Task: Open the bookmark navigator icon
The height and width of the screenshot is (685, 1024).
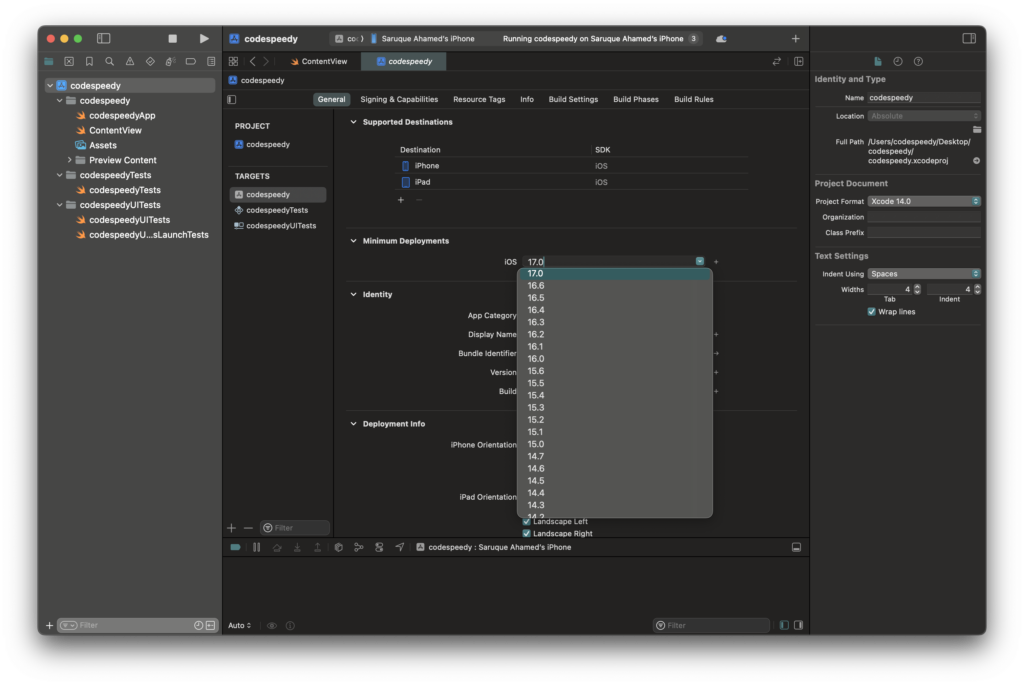Action: (89, 61)
